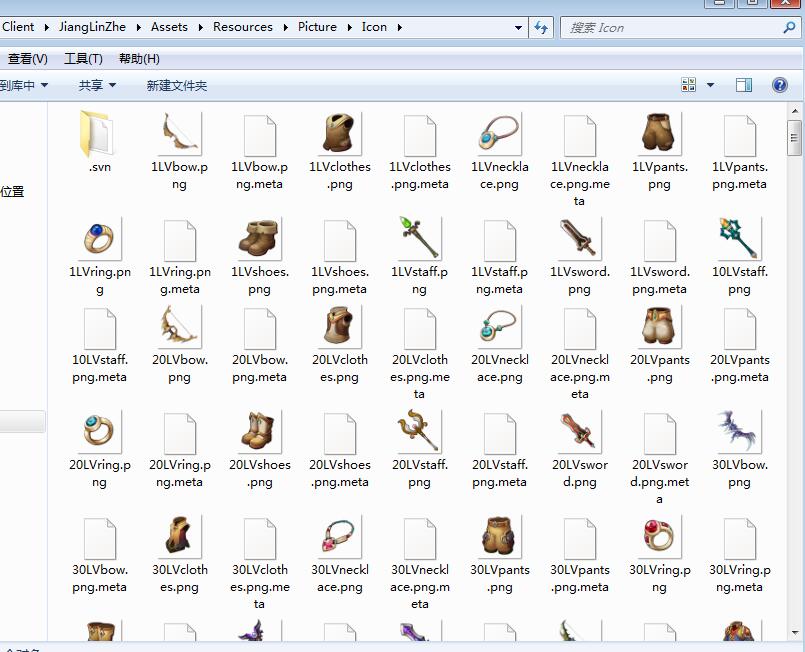This screenshot has width=805, height=652.
Task: Expand the view options dropdown arrow
Action: pyautogui.click(x=711, y=86)
